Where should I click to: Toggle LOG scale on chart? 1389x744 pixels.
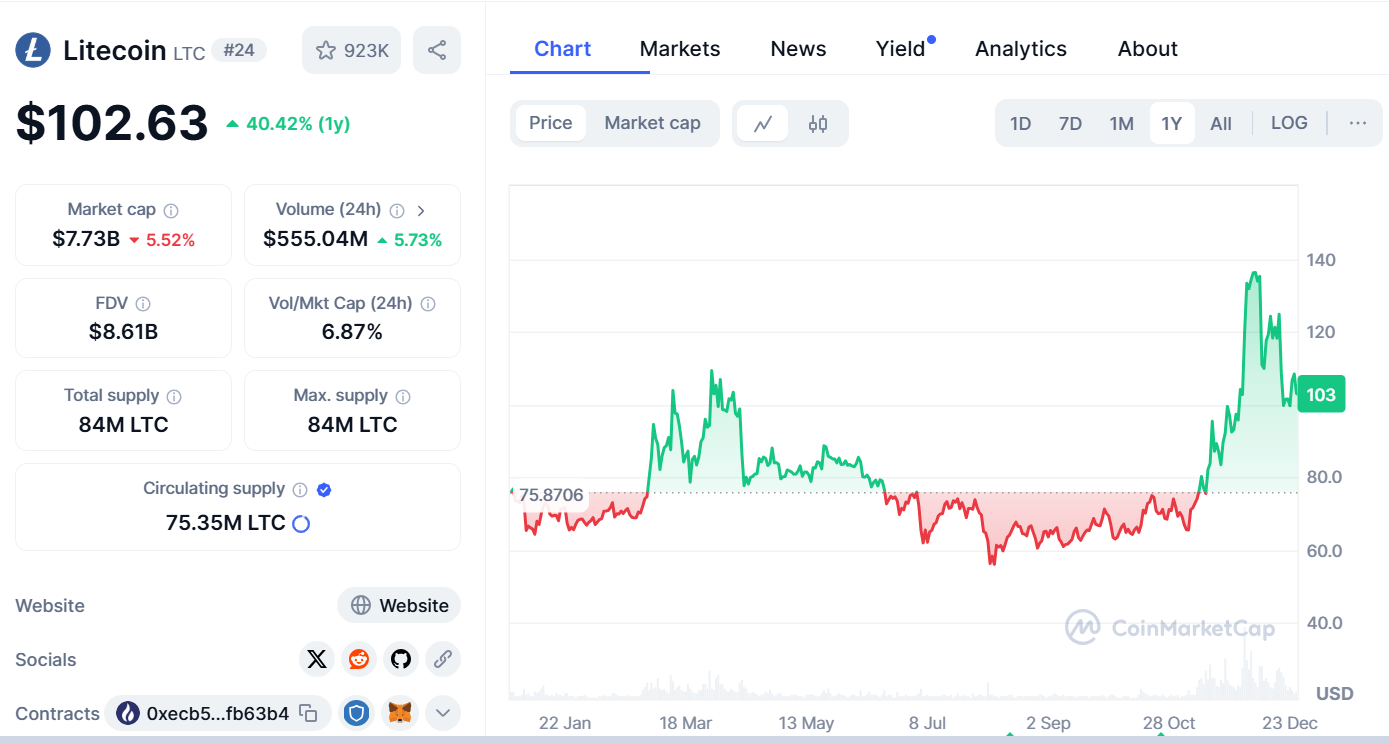[x=1289, y=123]
